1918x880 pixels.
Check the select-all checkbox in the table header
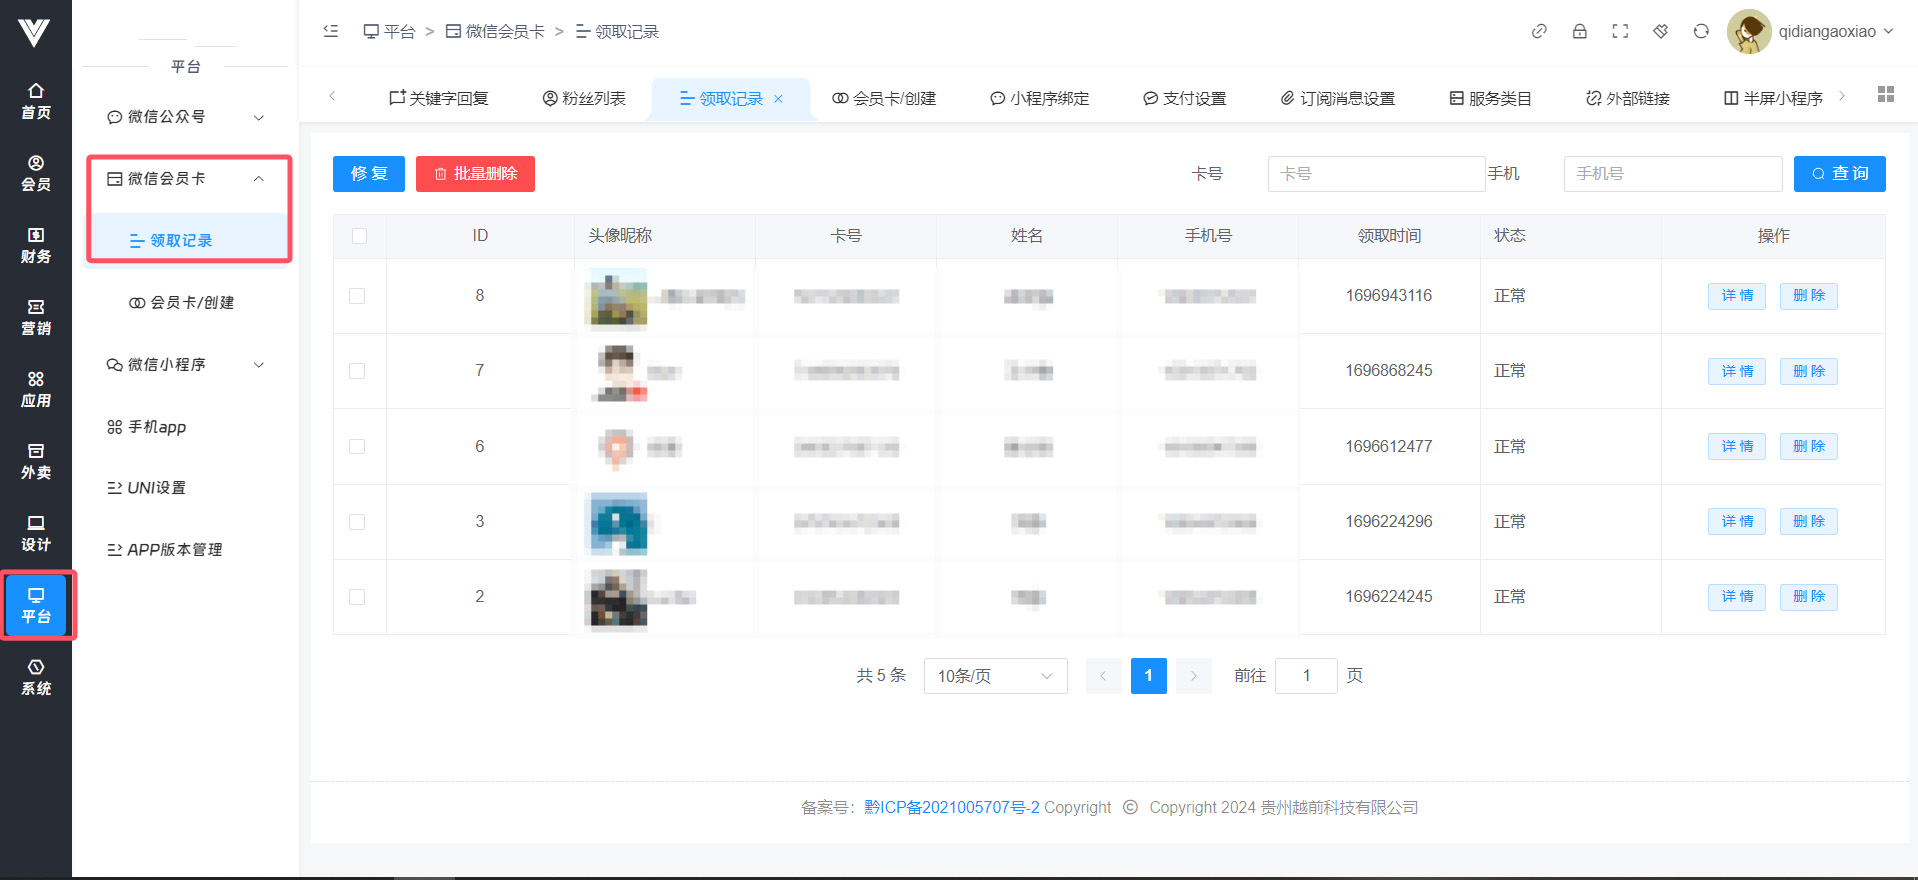click(x=360, y=236)
